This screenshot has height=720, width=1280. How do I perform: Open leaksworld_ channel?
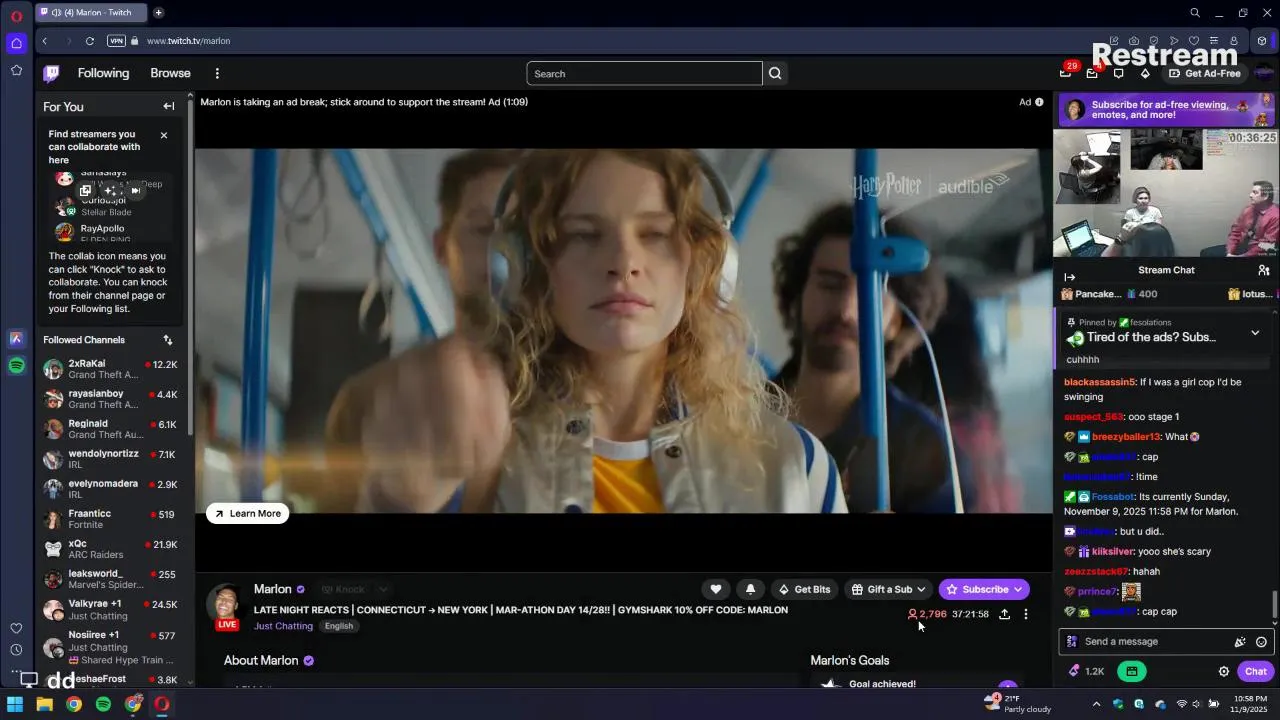pyautogui.click(x=110, y=579)
